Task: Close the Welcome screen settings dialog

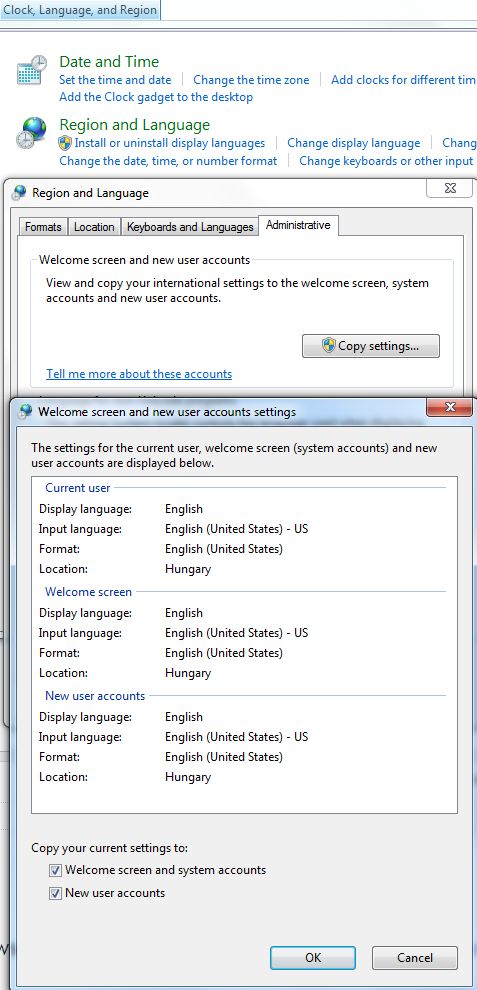Action: click(x=450, y=407)
